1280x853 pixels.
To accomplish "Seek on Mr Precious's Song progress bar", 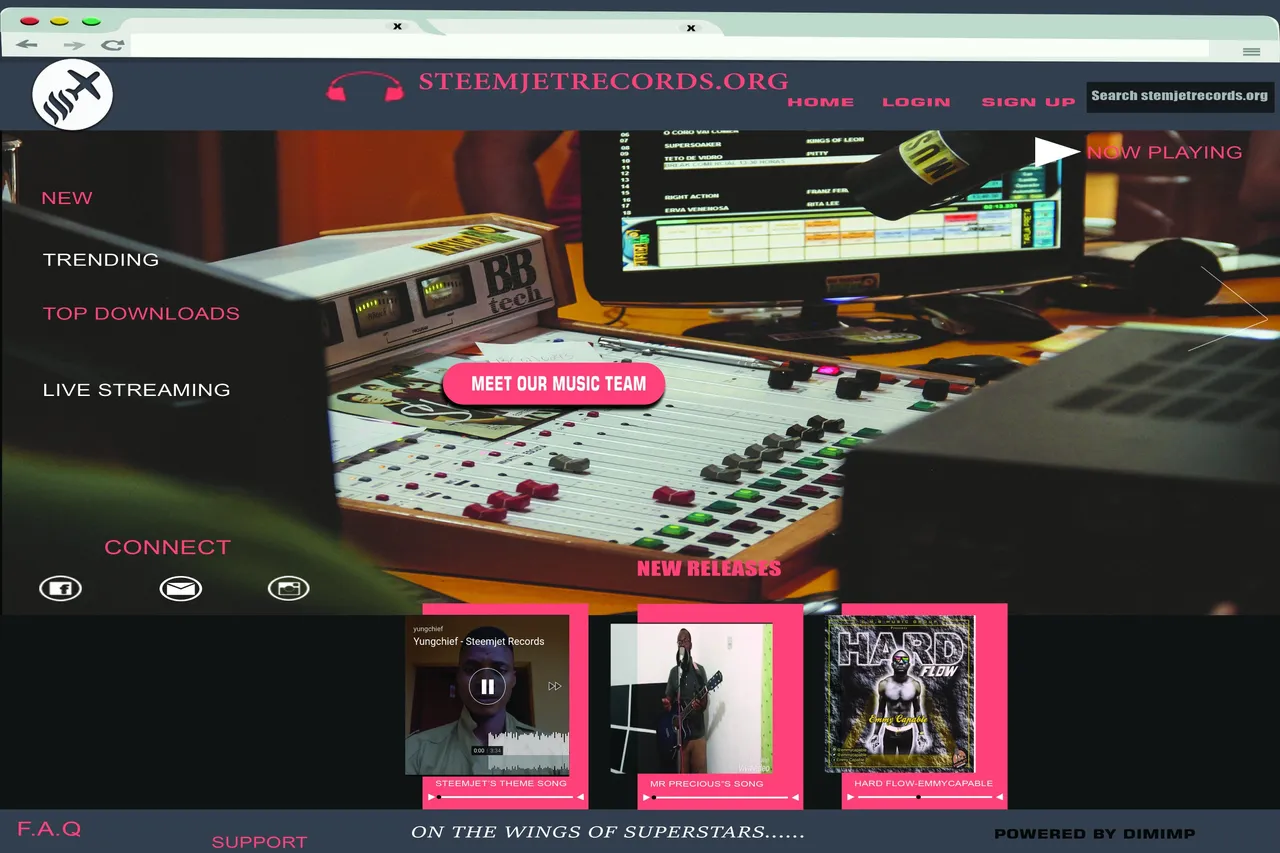I will [722, 797].
